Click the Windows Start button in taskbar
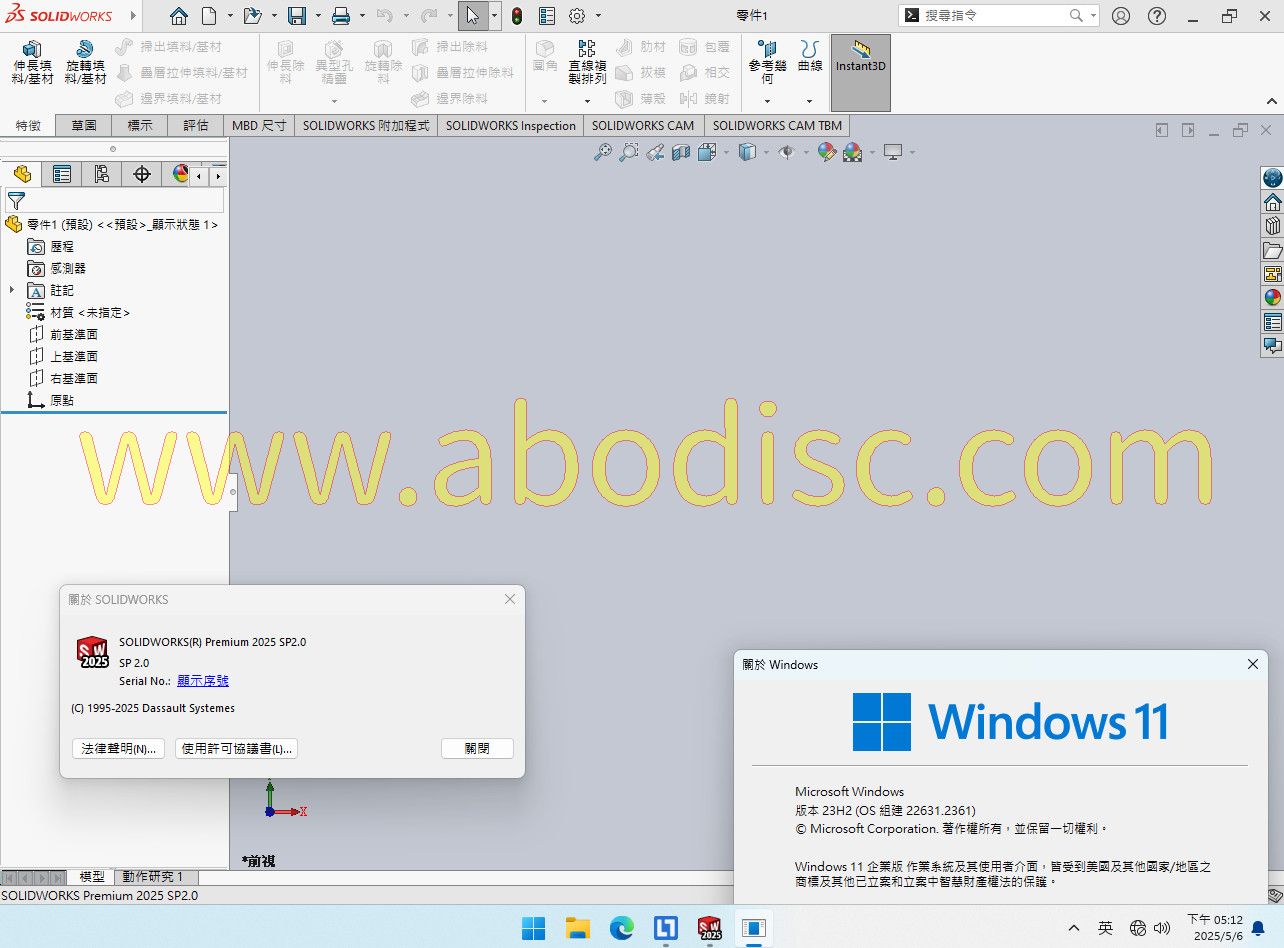 point(534,928)
